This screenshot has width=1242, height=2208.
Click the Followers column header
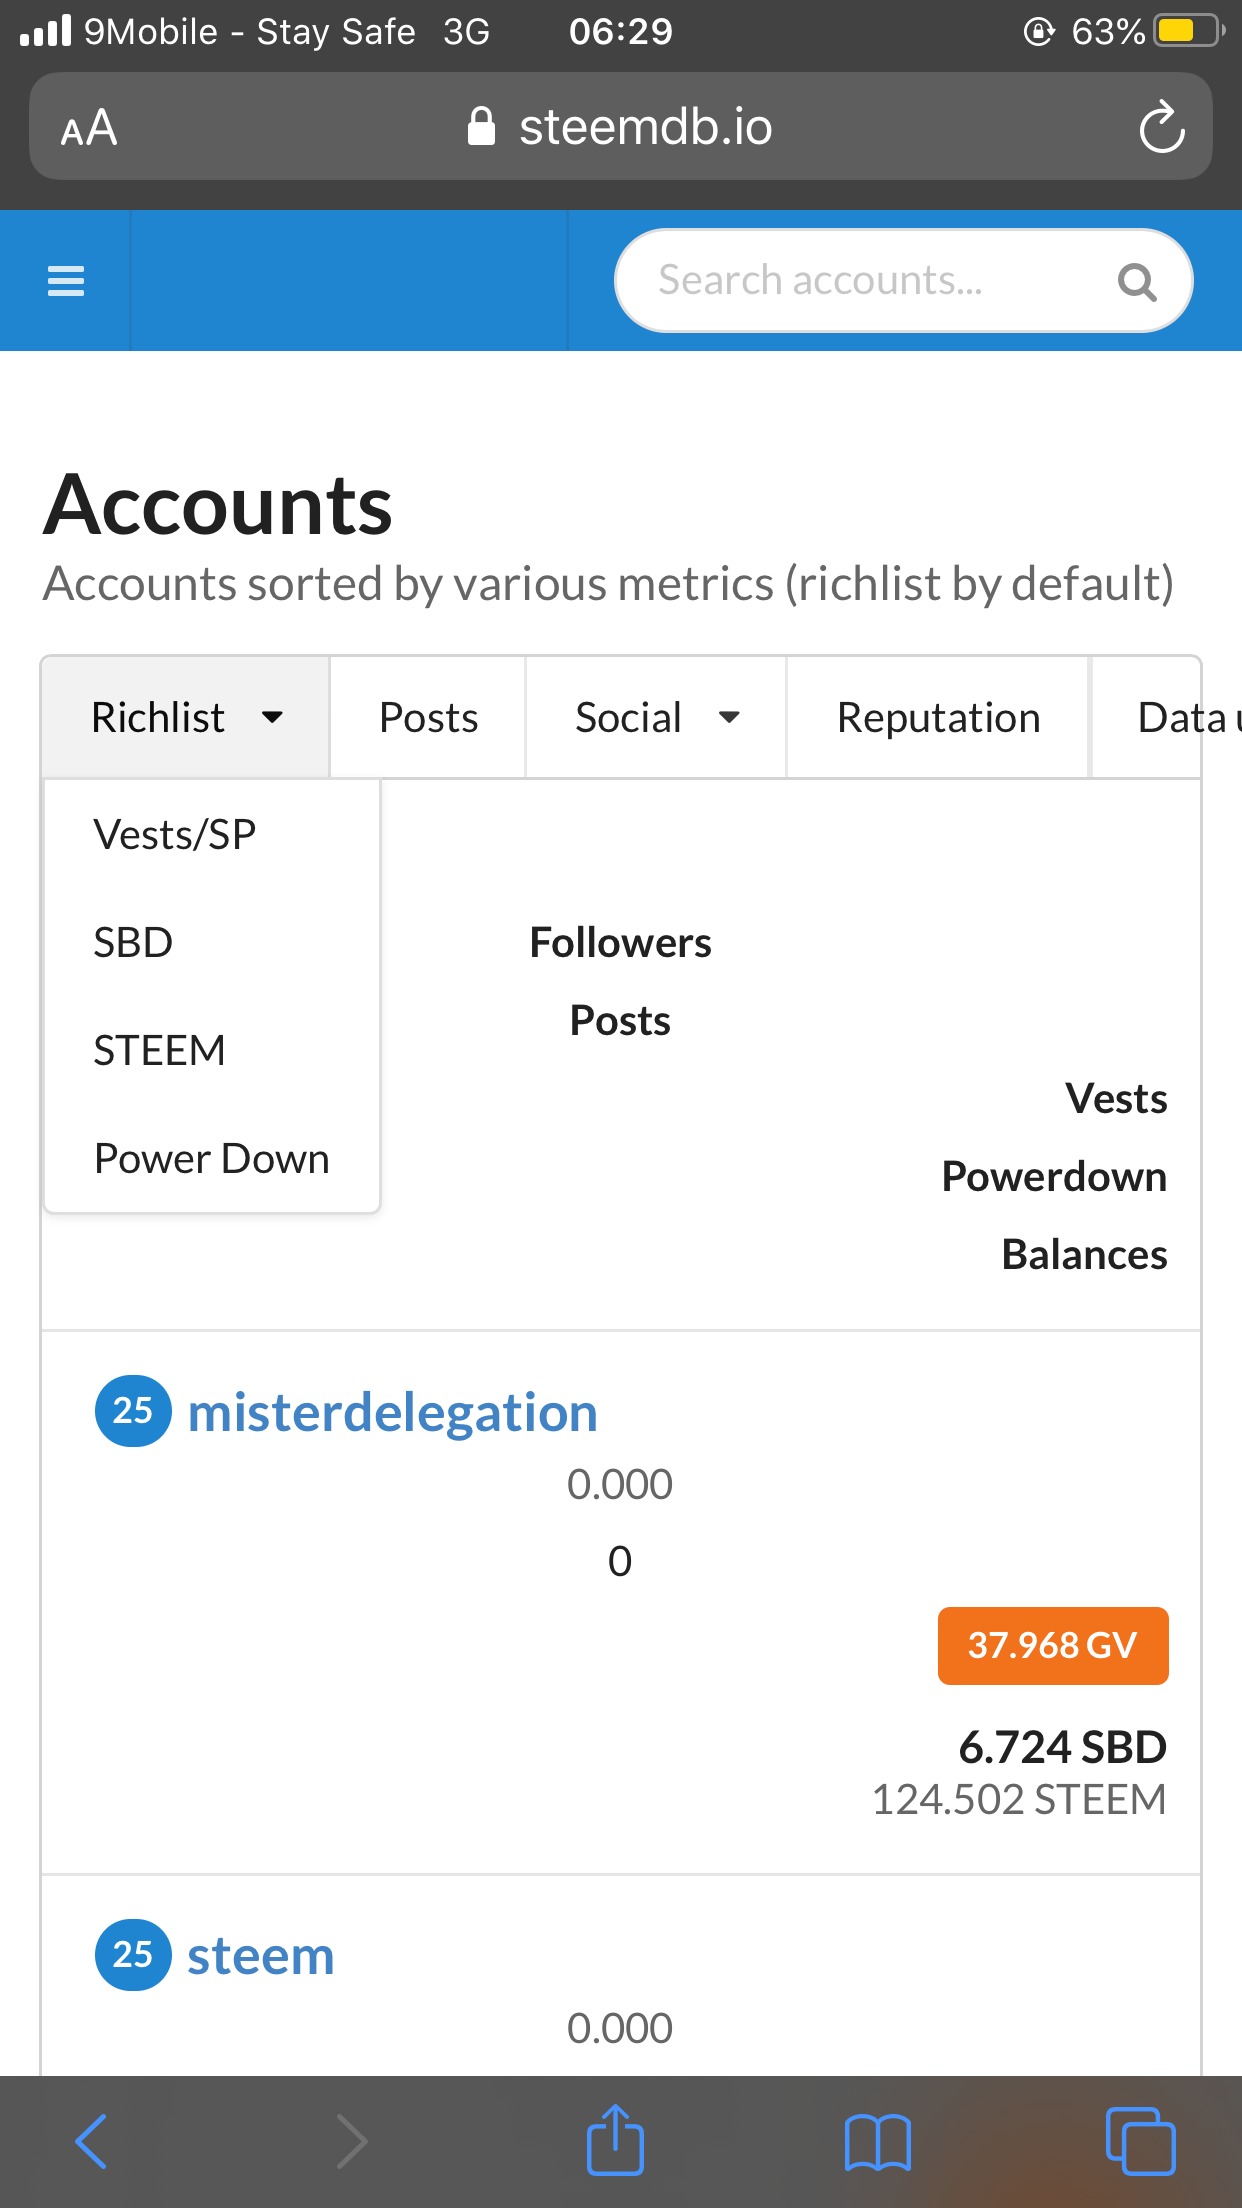pyautogui.click(x=620, y=942)
